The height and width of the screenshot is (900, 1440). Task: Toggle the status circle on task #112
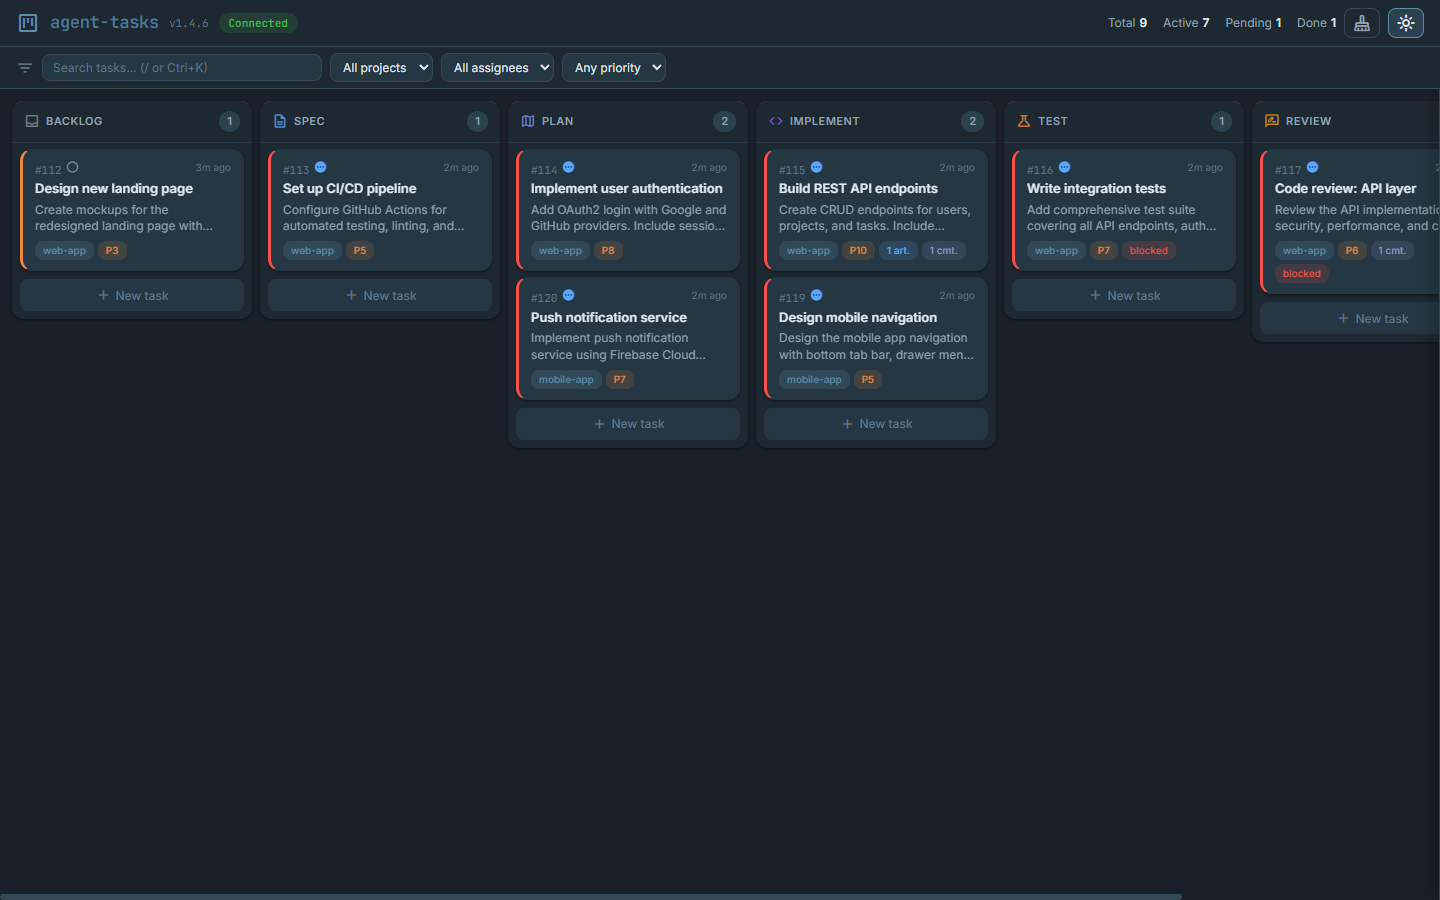tap(71, 167)
